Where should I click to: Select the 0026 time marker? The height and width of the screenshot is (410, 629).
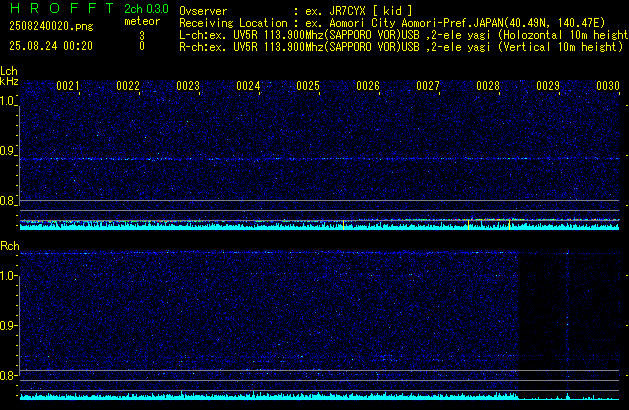click(368, 86)
